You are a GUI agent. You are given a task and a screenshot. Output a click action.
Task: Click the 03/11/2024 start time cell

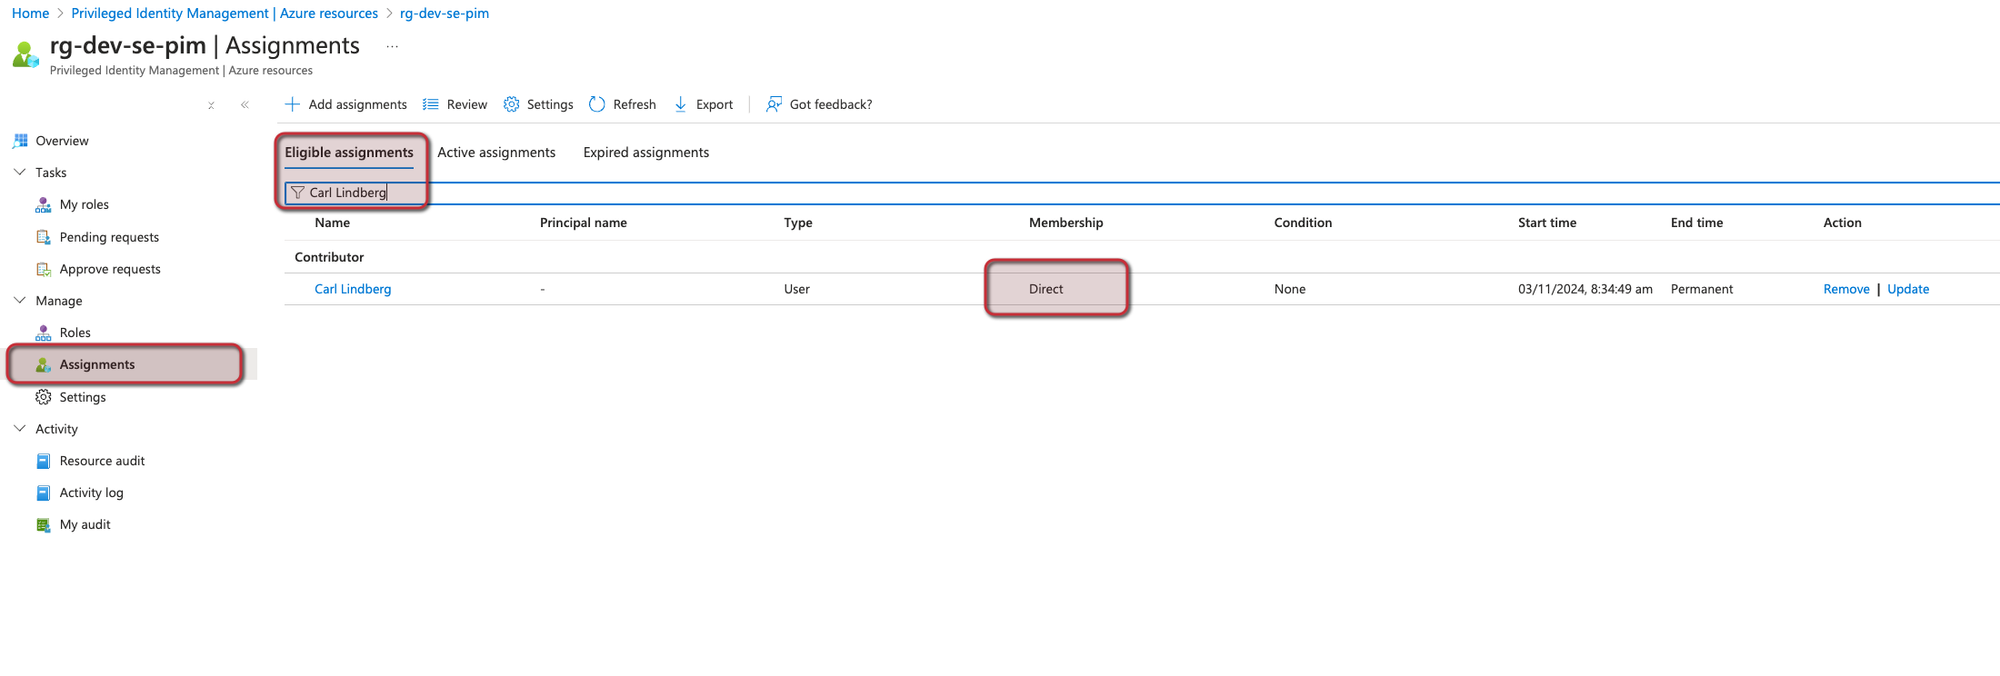point(1585,289)
